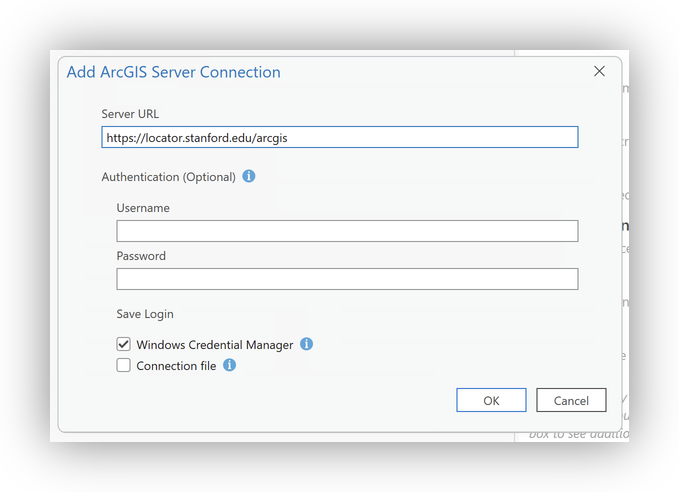Click the Connection file label text
Image resolution: width=679 pixels, height=492 pixels.
click(176, 366)
